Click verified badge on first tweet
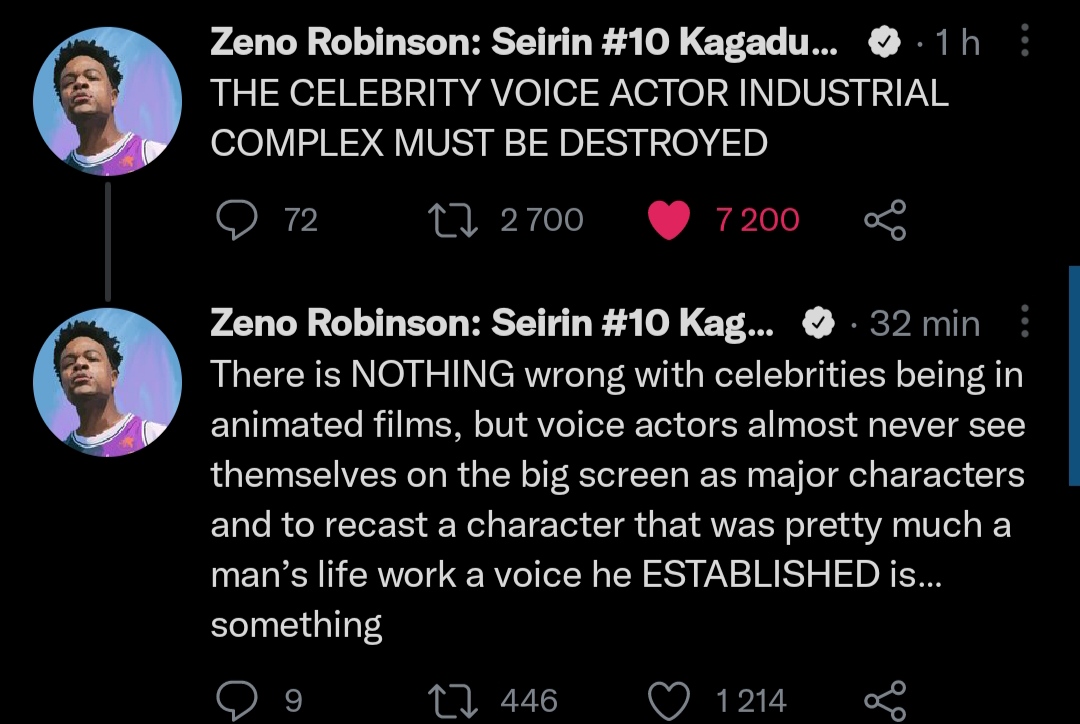The height and width of the screenshot is (724, 1080). pos(884,42)
